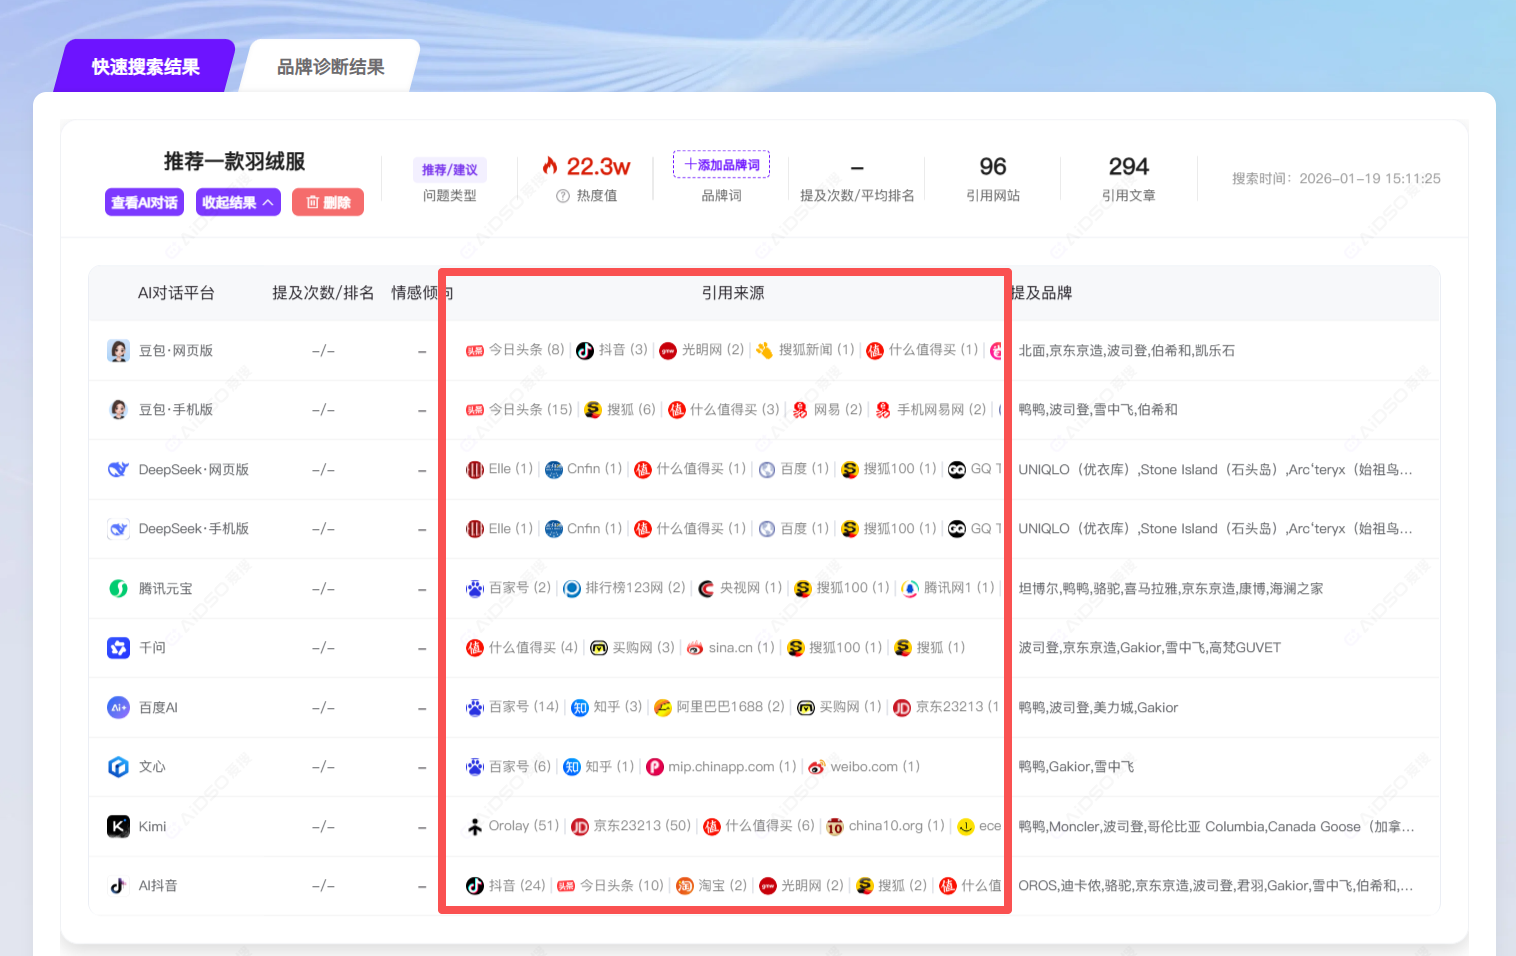This screenshot has width=1516, height=956.
Task: Switch to the 品牌诊断结果 tab
Action: (x=330, y=67)
